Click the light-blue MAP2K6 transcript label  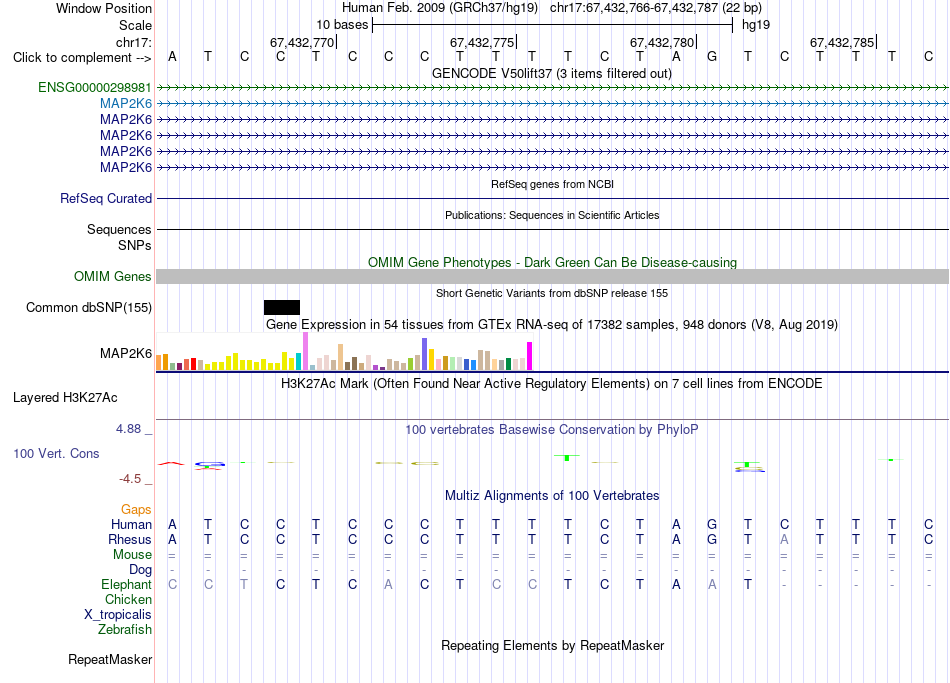[126, 104]
